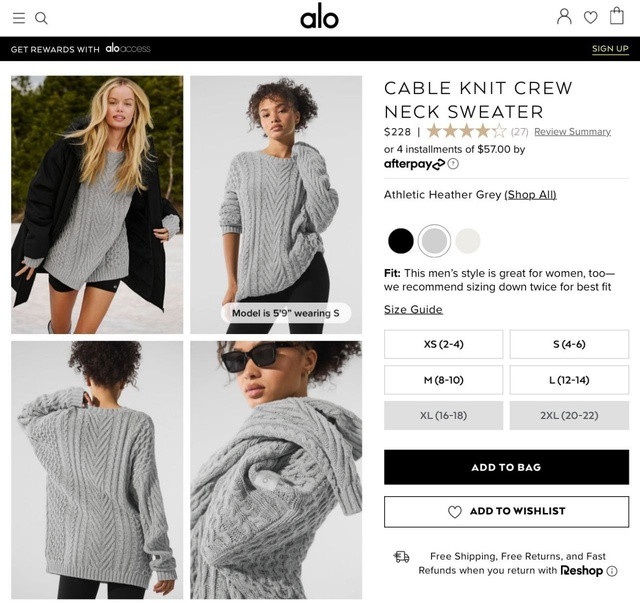Add the sweater to bag
This screenshot has width=640, height=603.
coord(506,467)
